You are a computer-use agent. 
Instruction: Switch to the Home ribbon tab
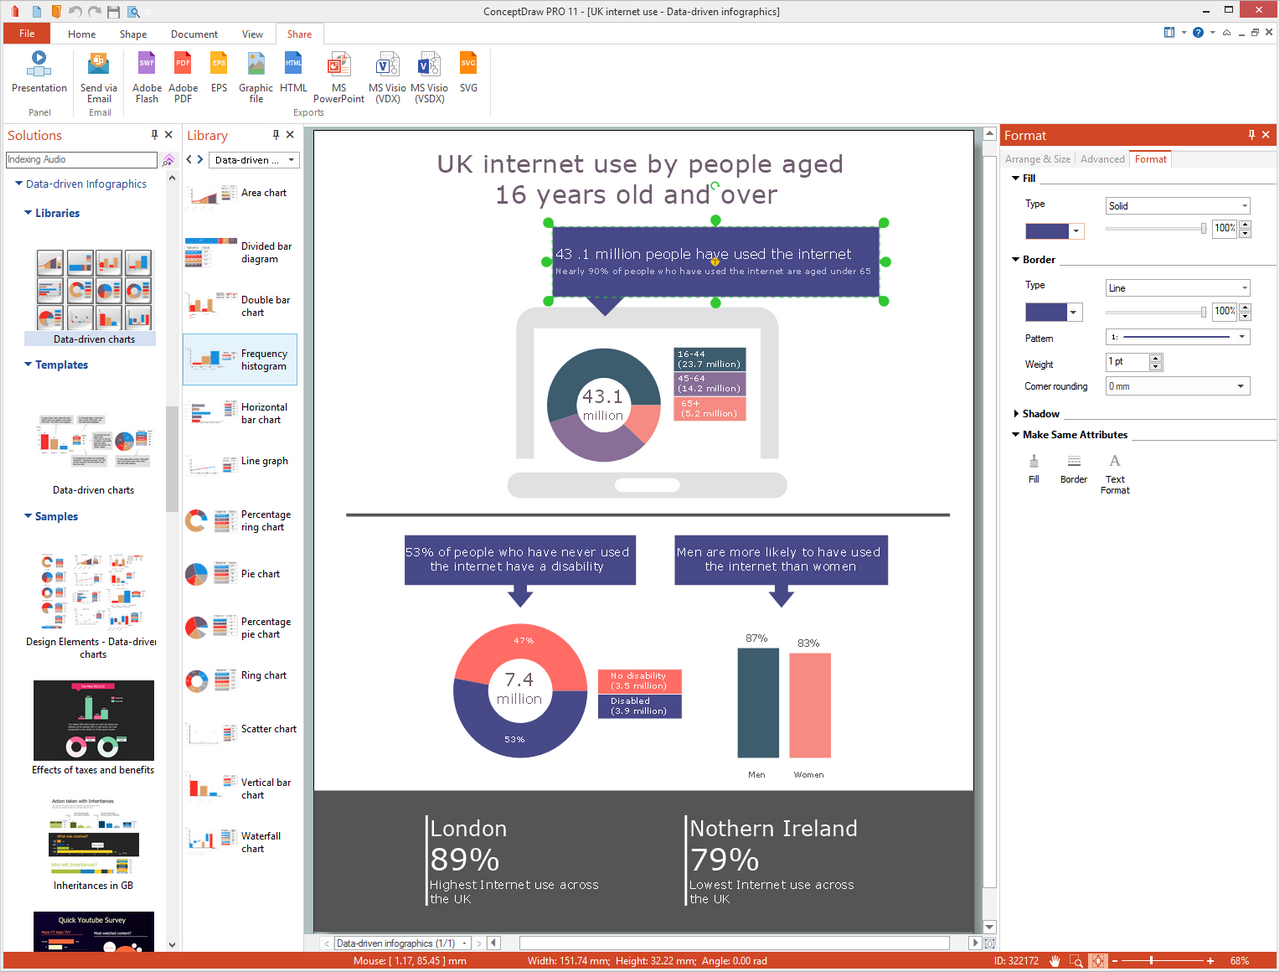click(x=81, y=33)
